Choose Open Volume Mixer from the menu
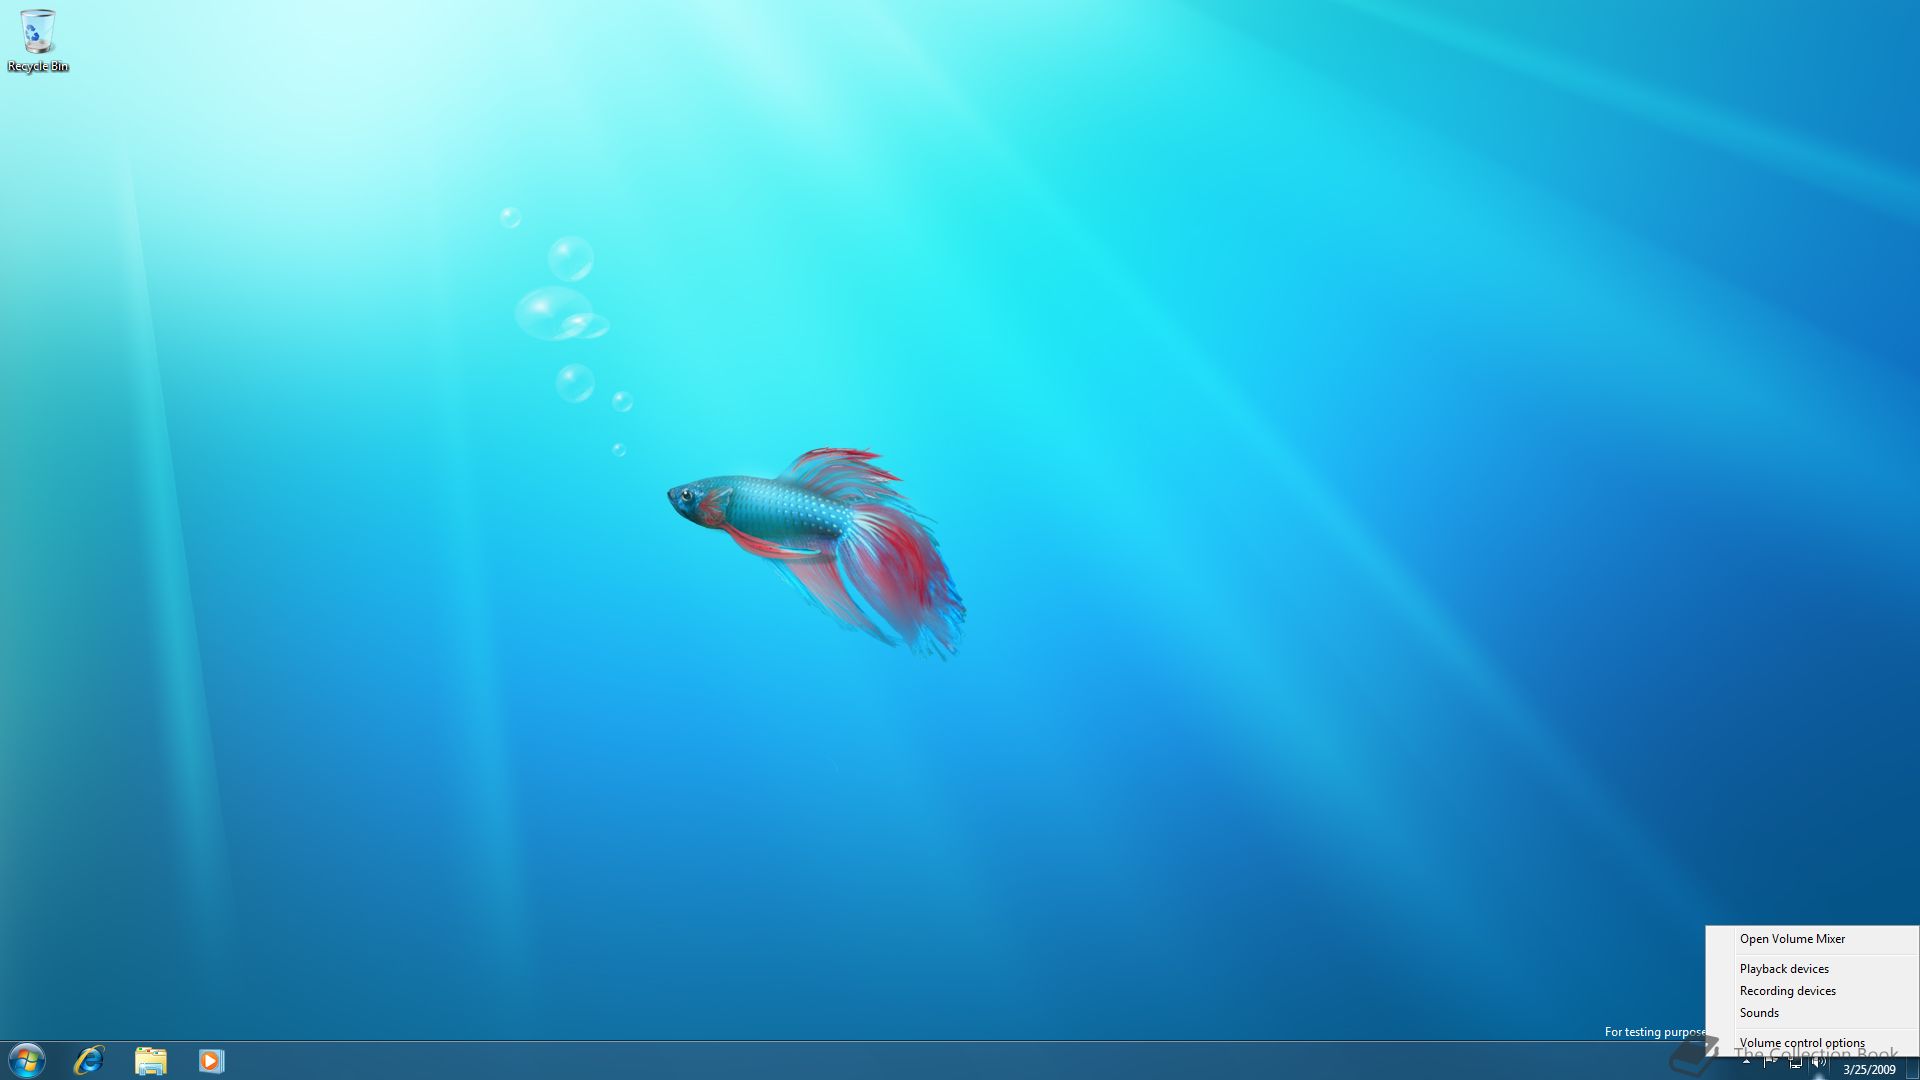1920x1080 pixels. (x=1812, y=939)
